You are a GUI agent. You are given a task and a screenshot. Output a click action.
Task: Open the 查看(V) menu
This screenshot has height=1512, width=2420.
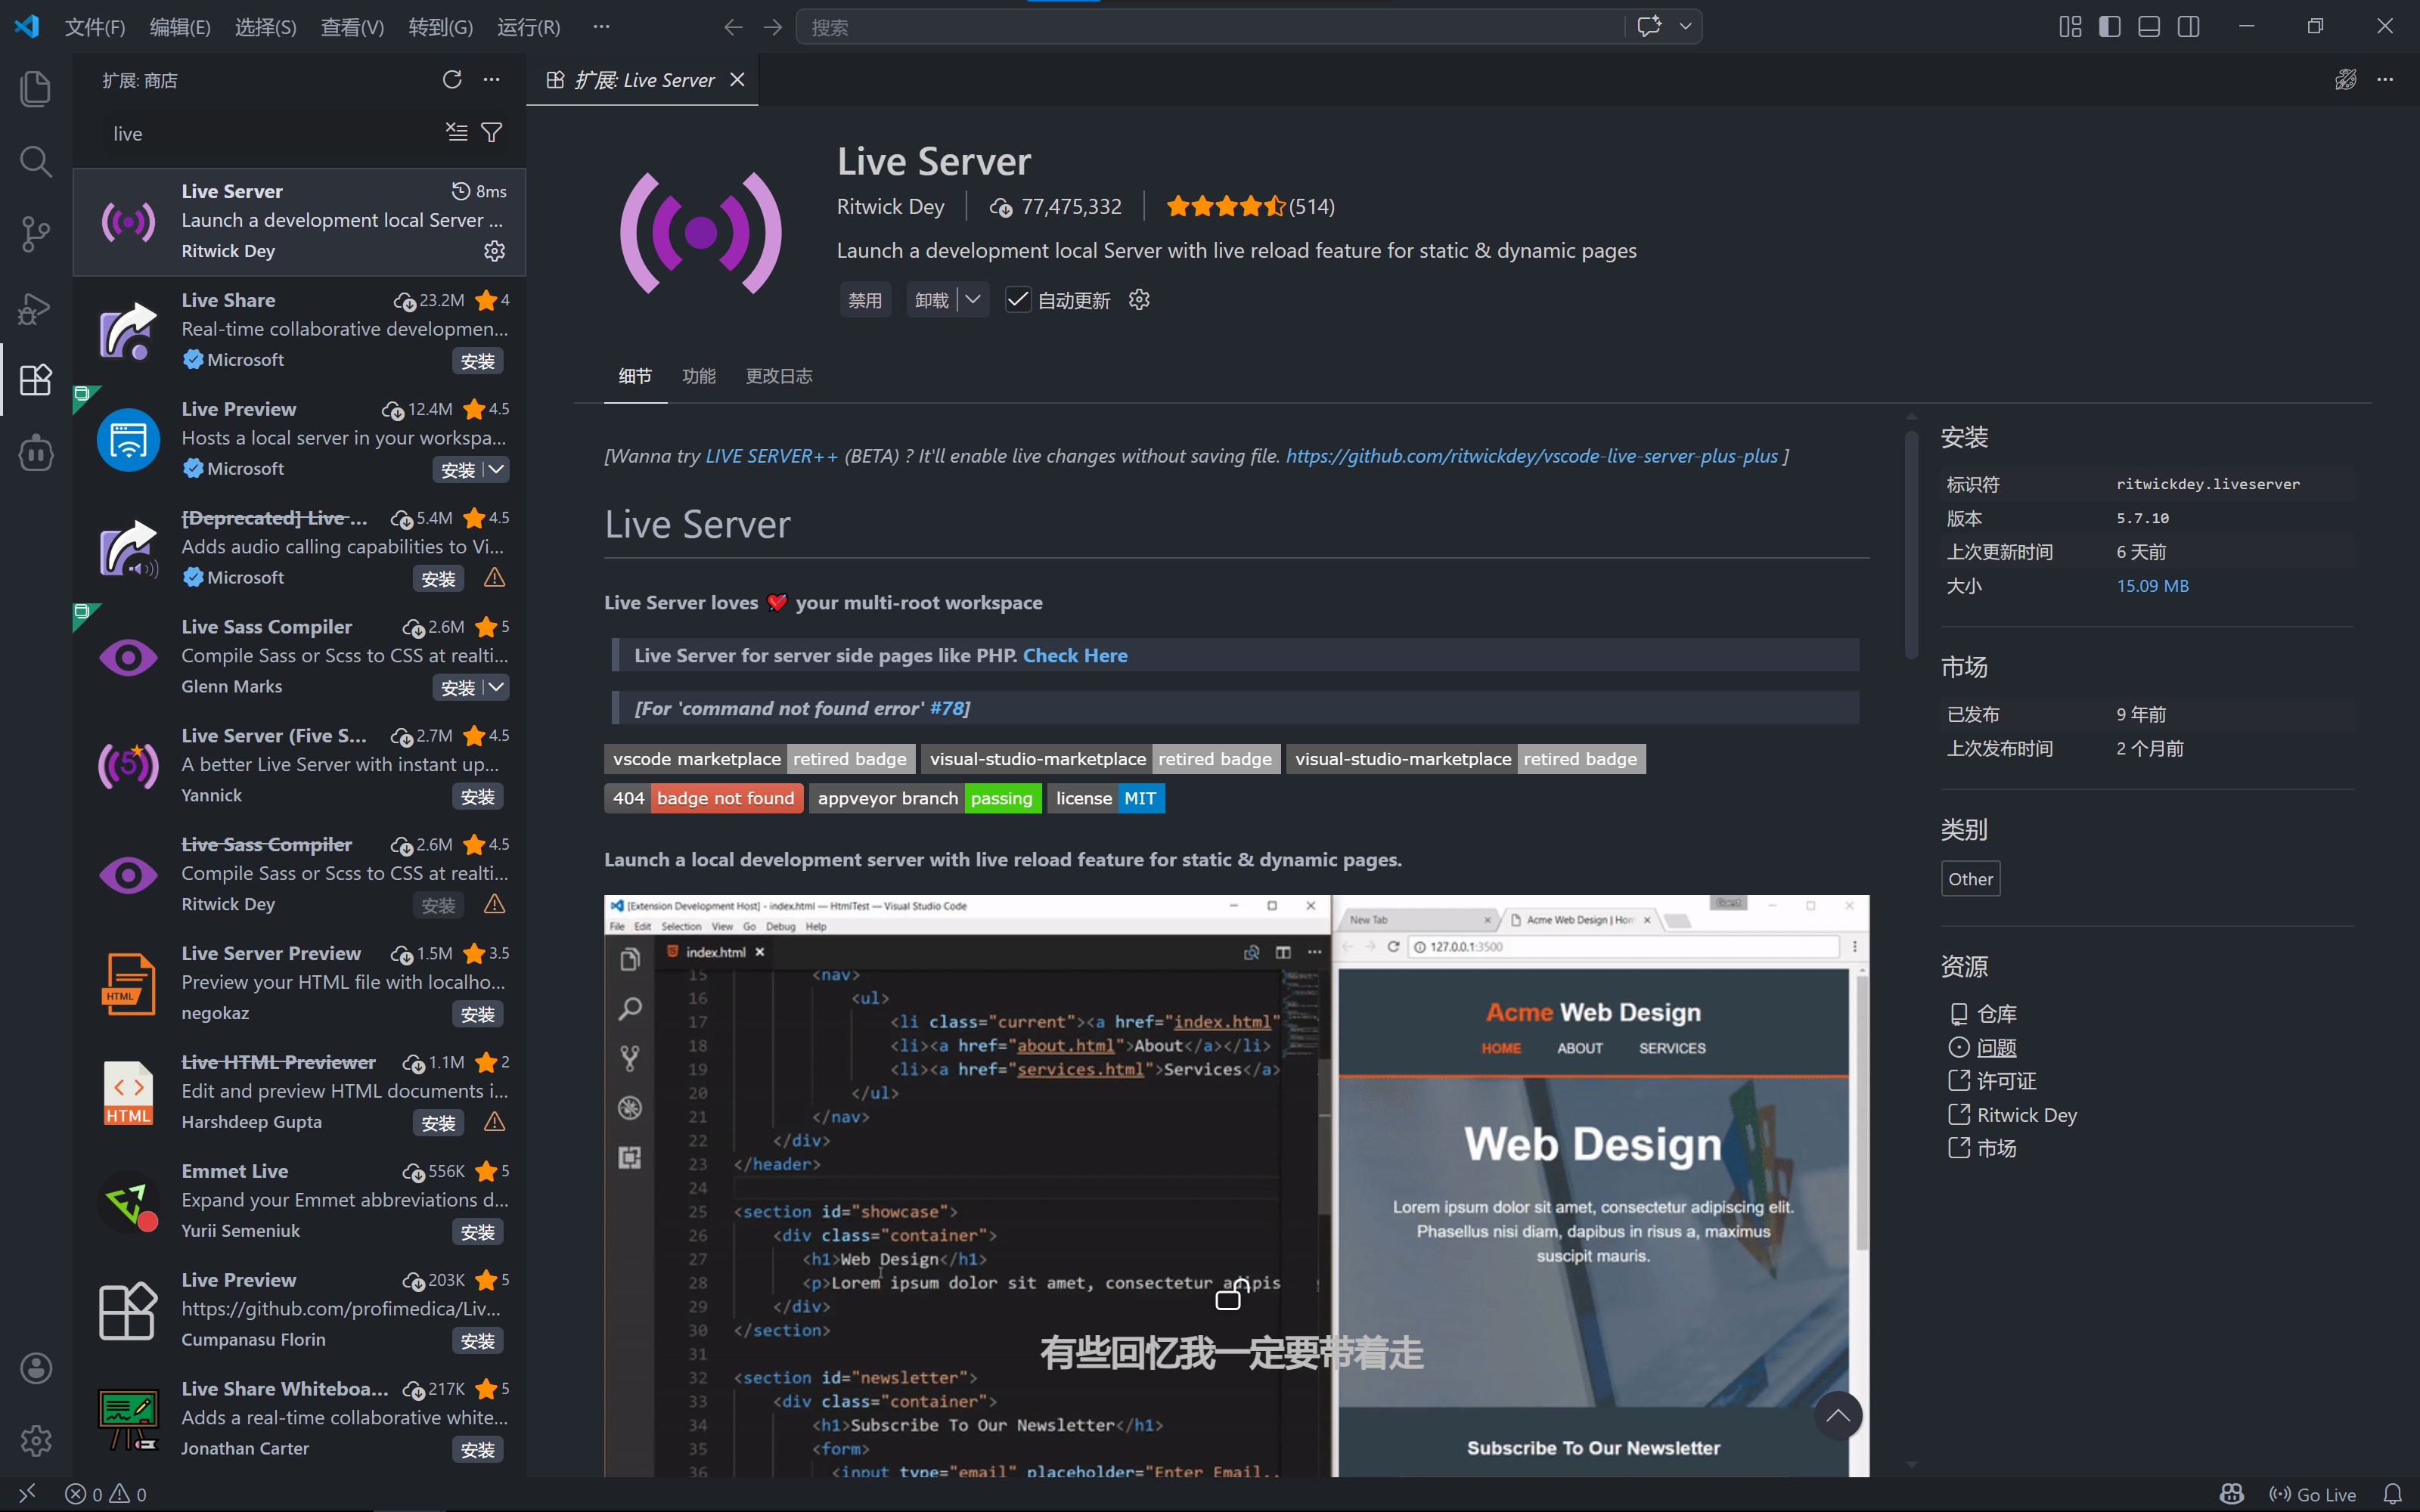(x=352, y=27)
